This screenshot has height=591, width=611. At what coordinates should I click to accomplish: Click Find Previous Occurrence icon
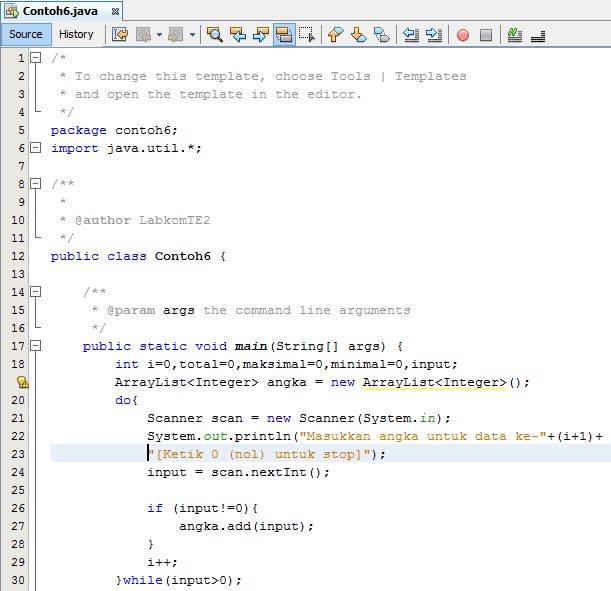(238, 35)
